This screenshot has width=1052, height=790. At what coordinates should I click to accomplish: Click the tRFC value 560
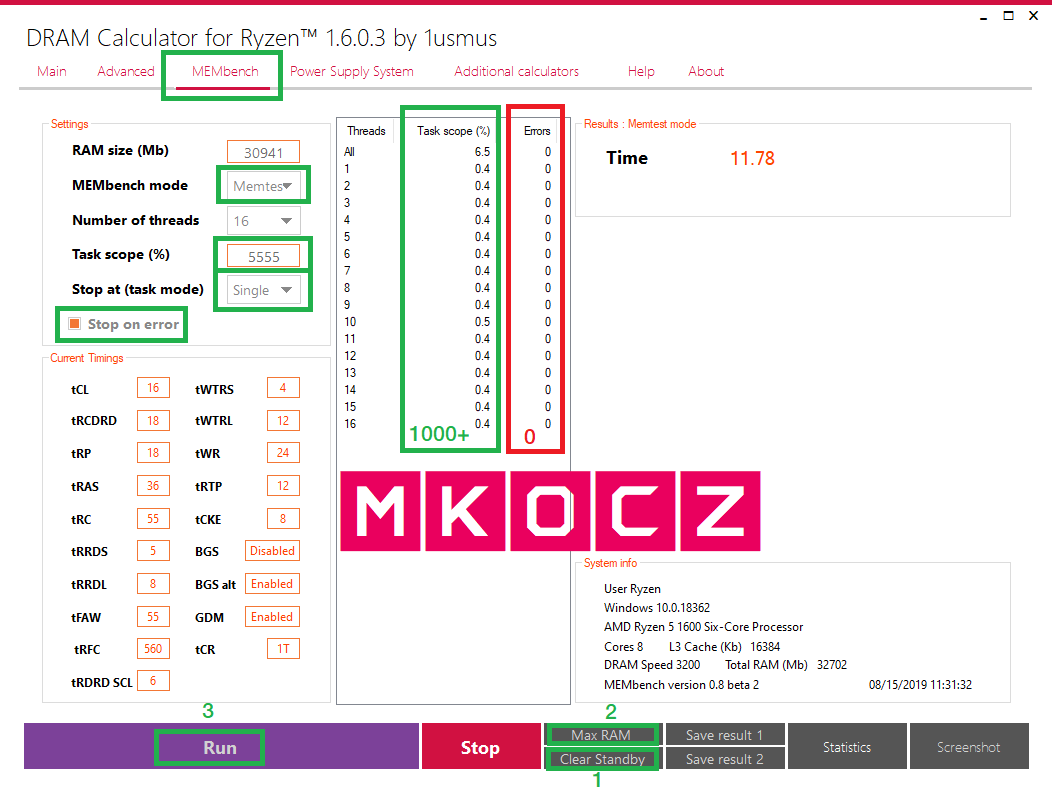153,648
